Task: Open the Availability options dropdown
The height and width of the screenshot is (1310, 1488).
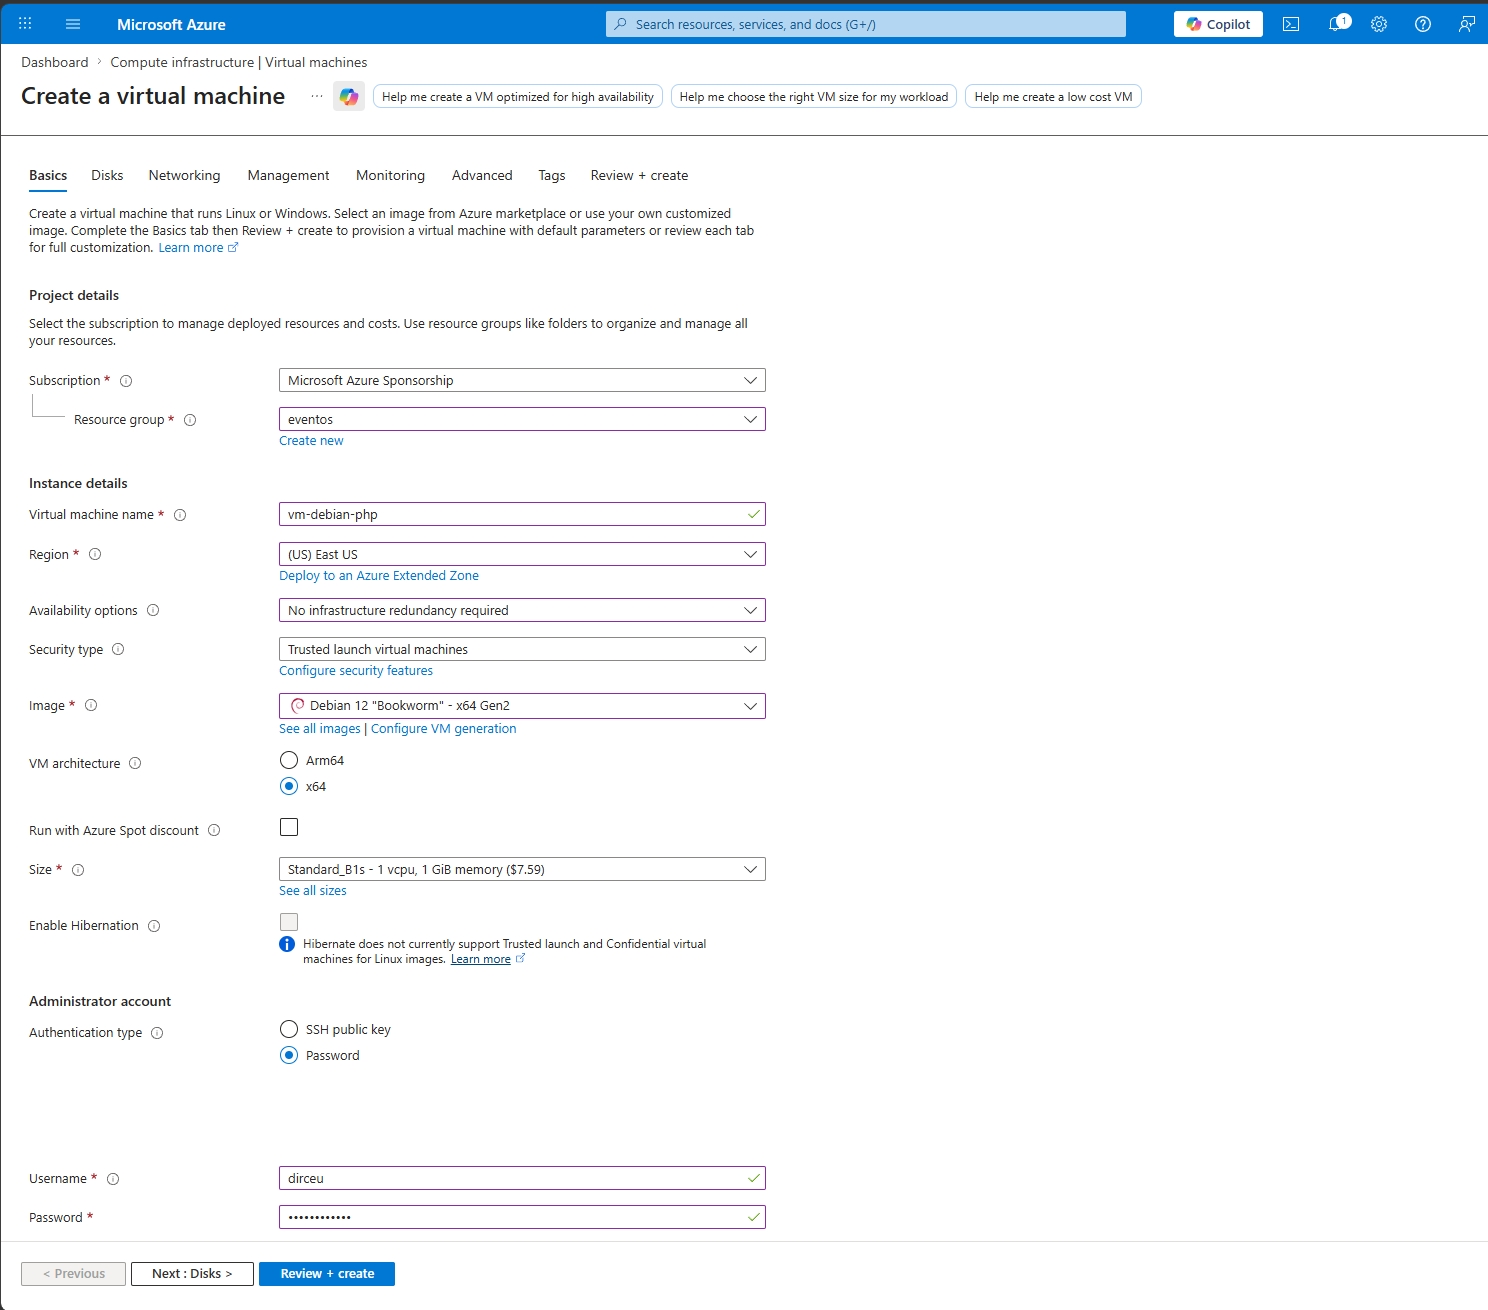Action: click(522, 610)
